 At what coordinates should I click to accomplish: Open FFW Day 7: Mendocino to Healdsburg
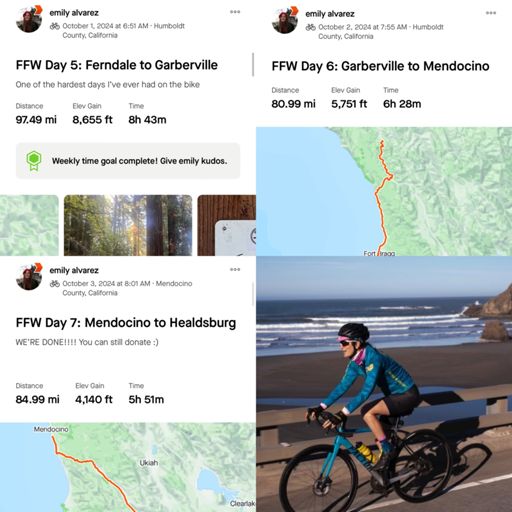click(x=126, y=323)
